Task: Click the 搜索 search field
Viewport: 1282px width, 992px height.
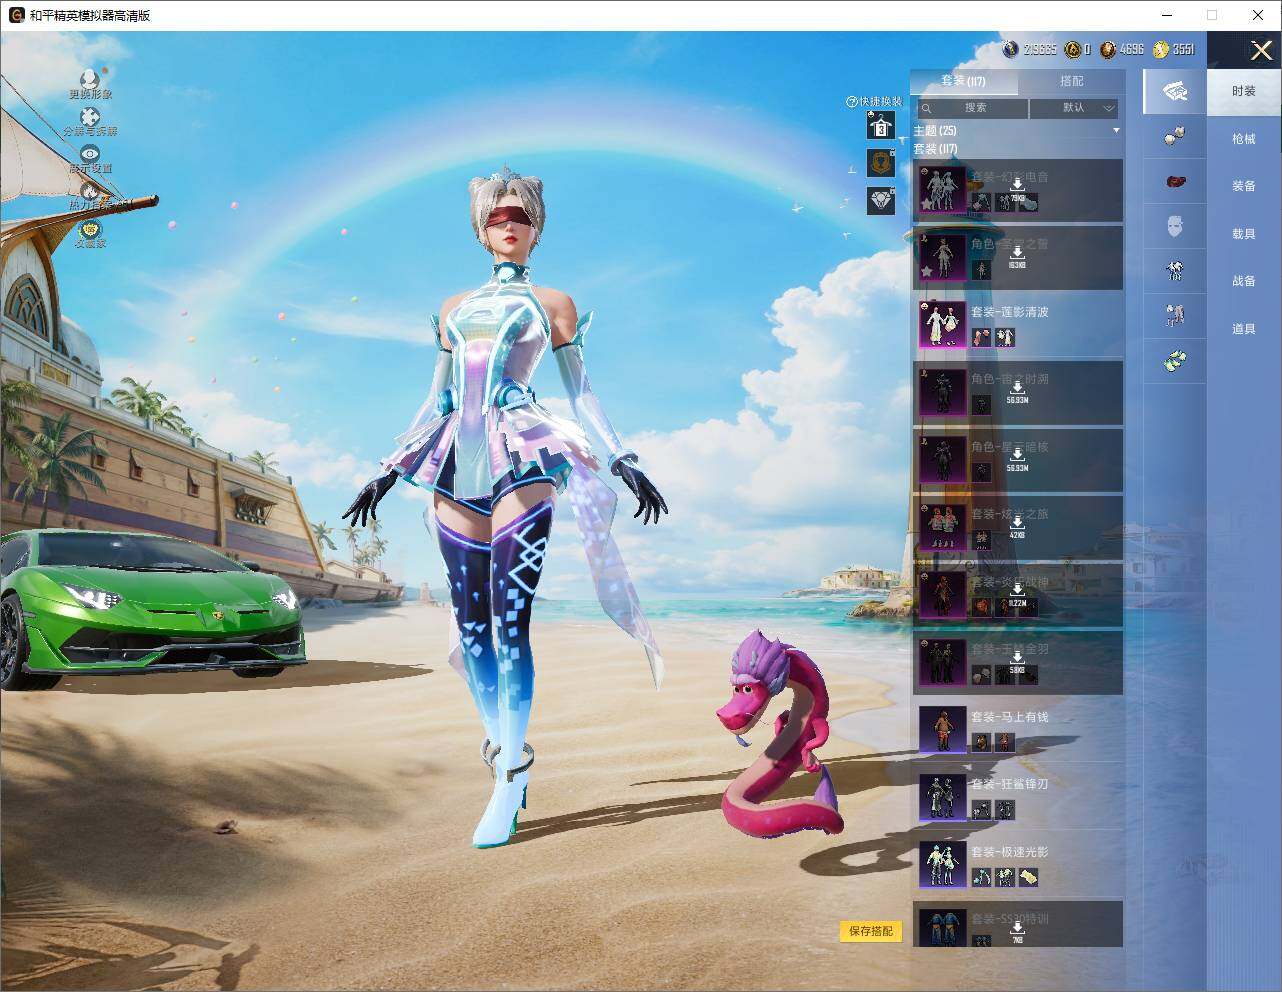Action: (x=970, y=107)
